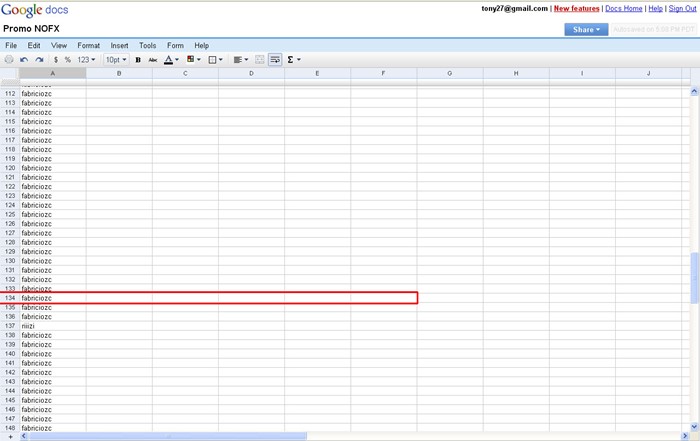Click the Print icon in toolbar
This screenshot has width=700, height=441.
coord(9,60)
